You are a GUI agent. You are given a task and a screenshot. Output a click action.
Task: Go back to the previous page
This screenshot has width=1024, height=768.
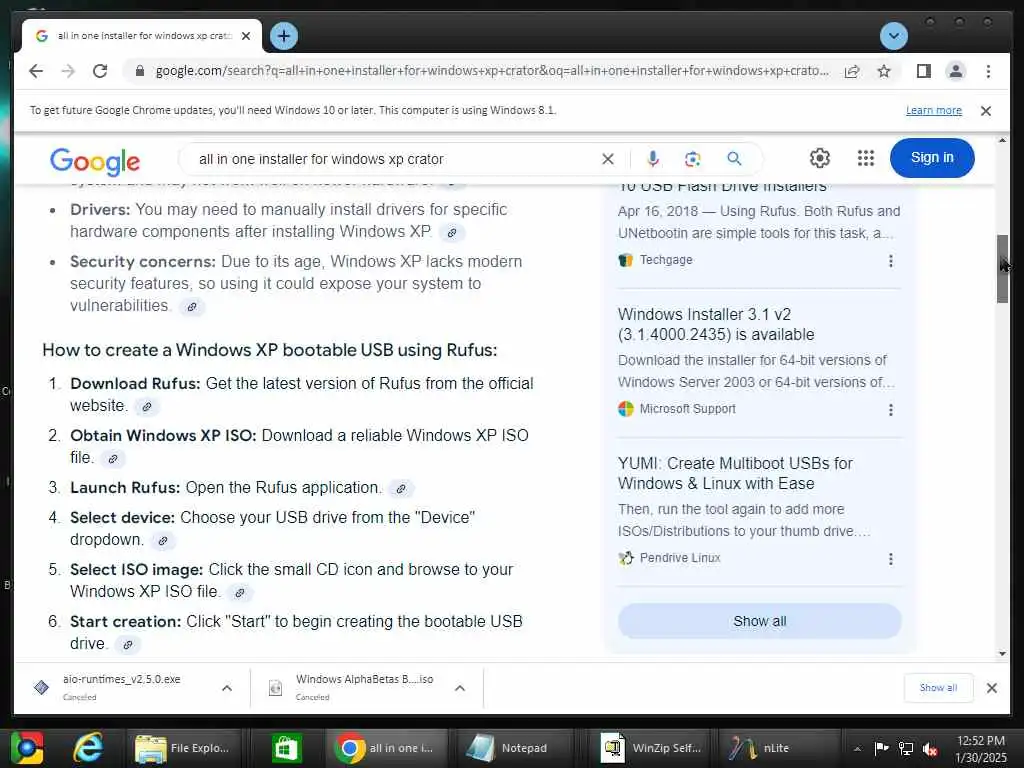pyautogui.click(x=36, y=71)
